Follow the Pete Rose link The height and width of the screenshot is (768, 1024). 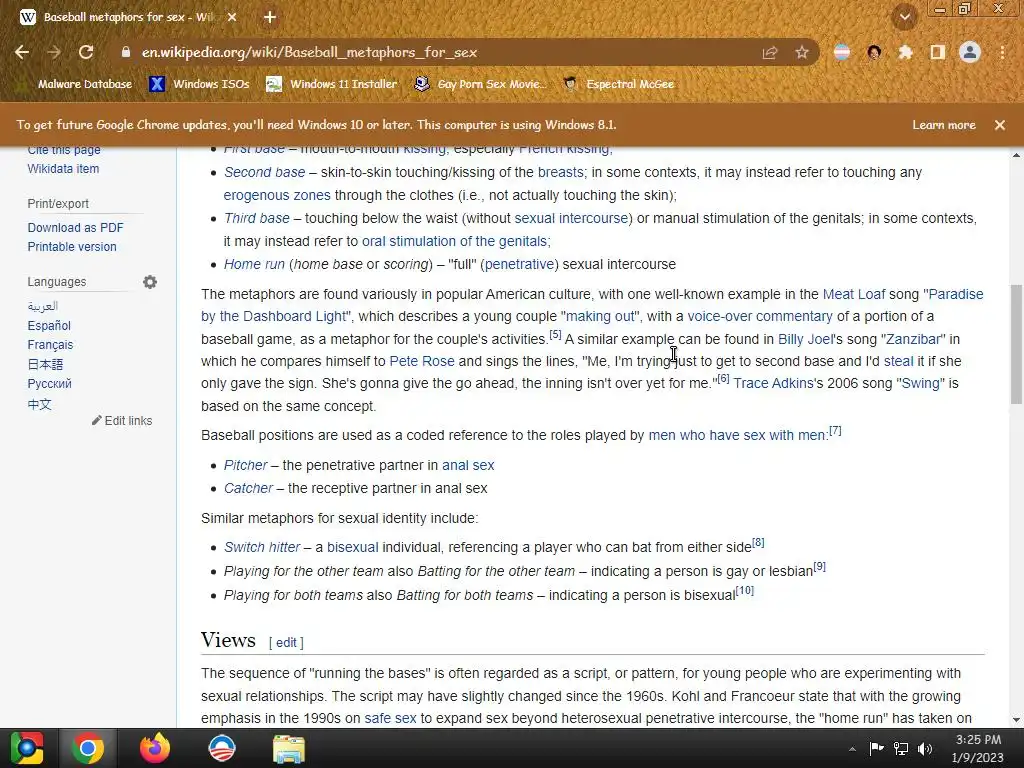[x=422, y=361]
